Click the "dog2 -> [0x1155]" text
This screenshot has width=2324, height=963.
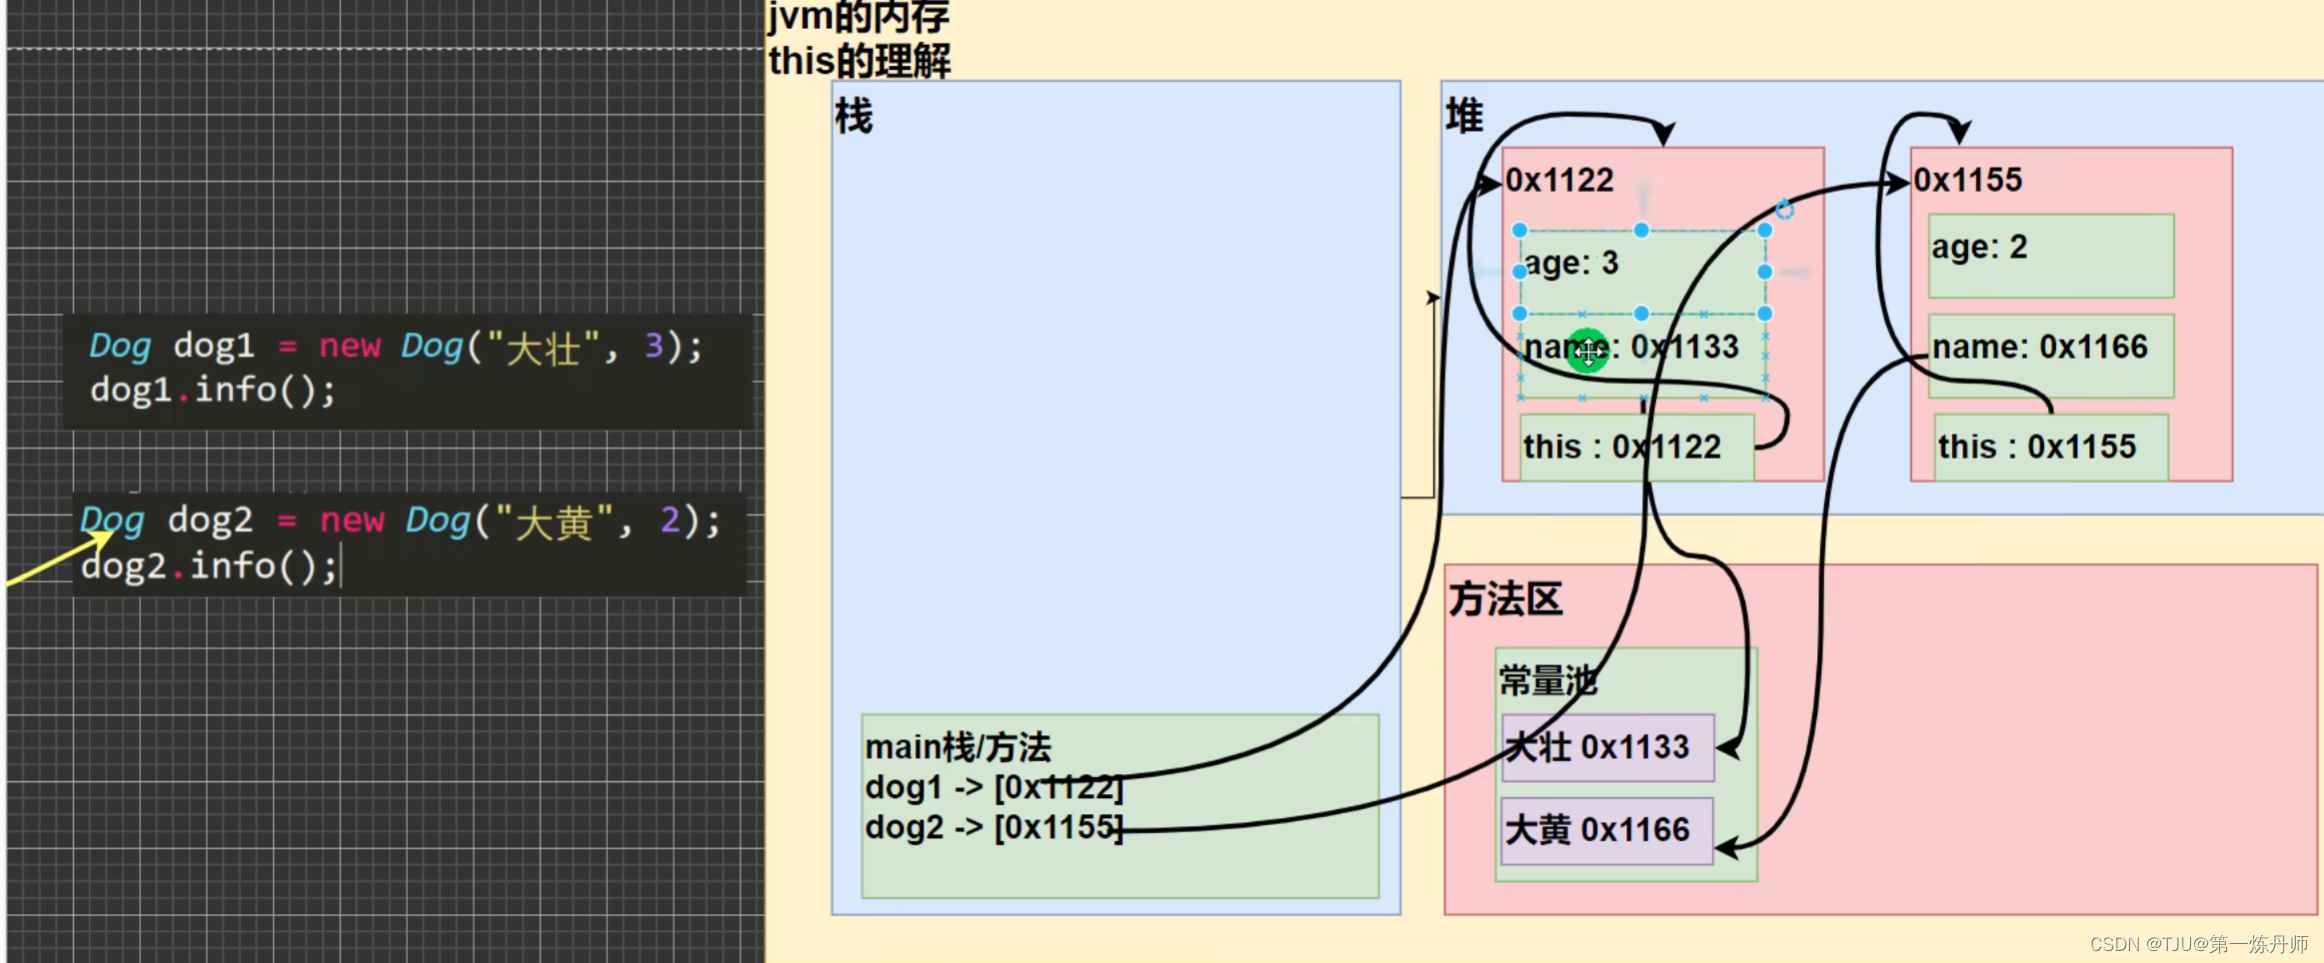point(995,828)
